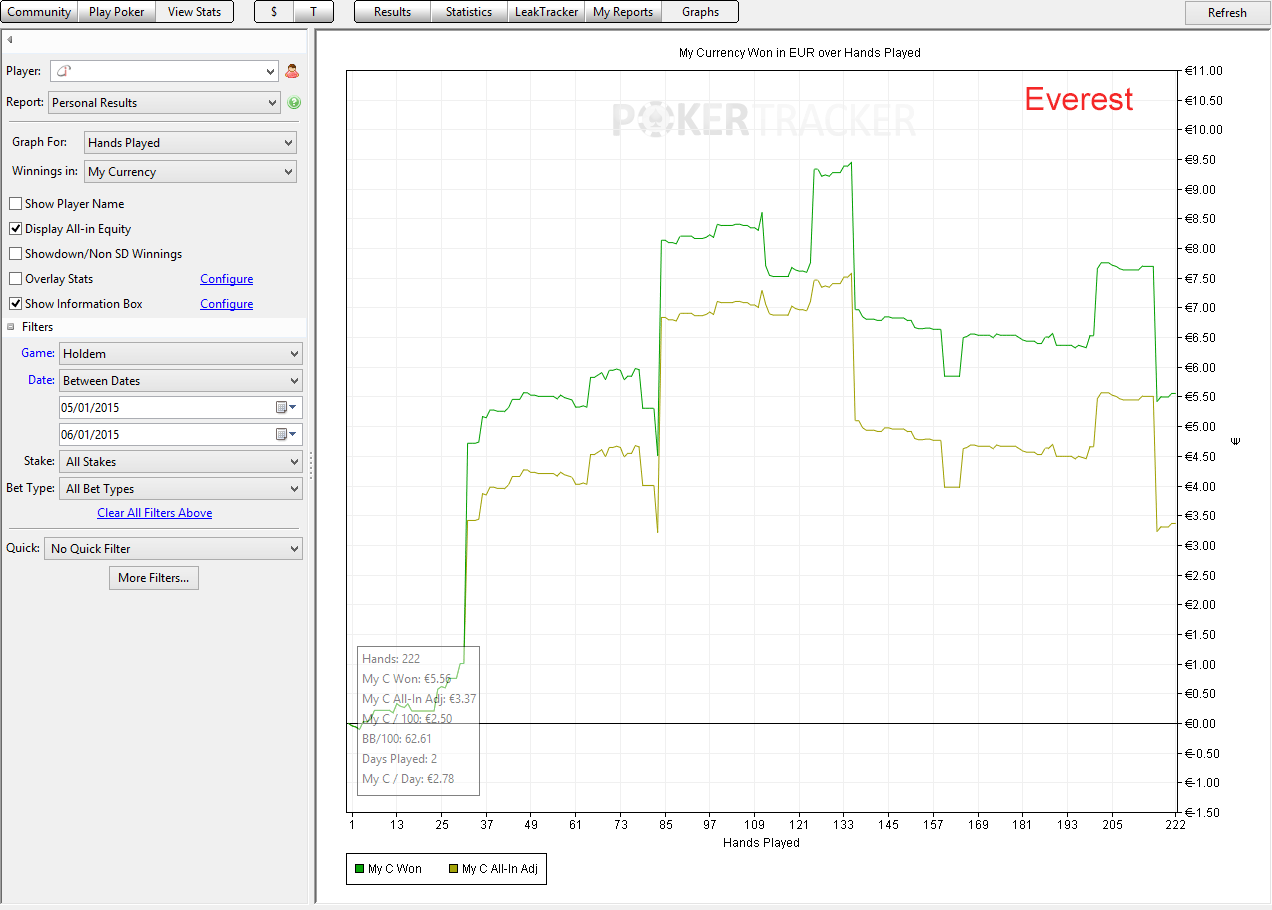This screenshot has width=1272, height=910.
Task: Open the Report dropdown showing Personal Results
Action: [164, 102]
